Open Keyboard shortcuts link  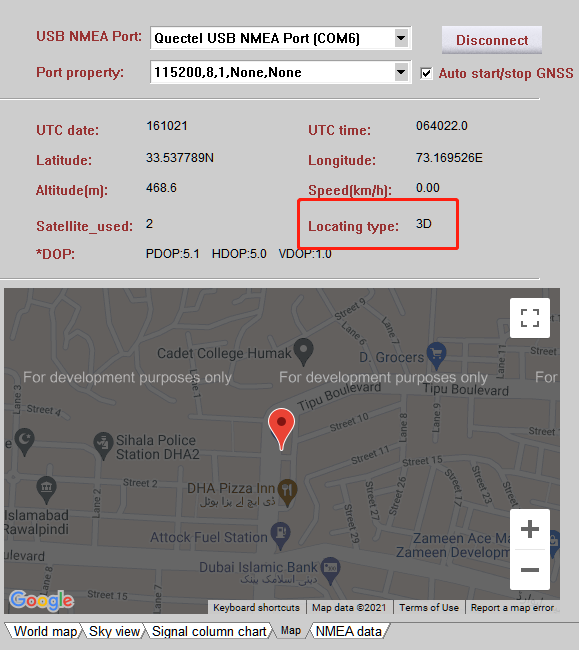coord(256,607)
